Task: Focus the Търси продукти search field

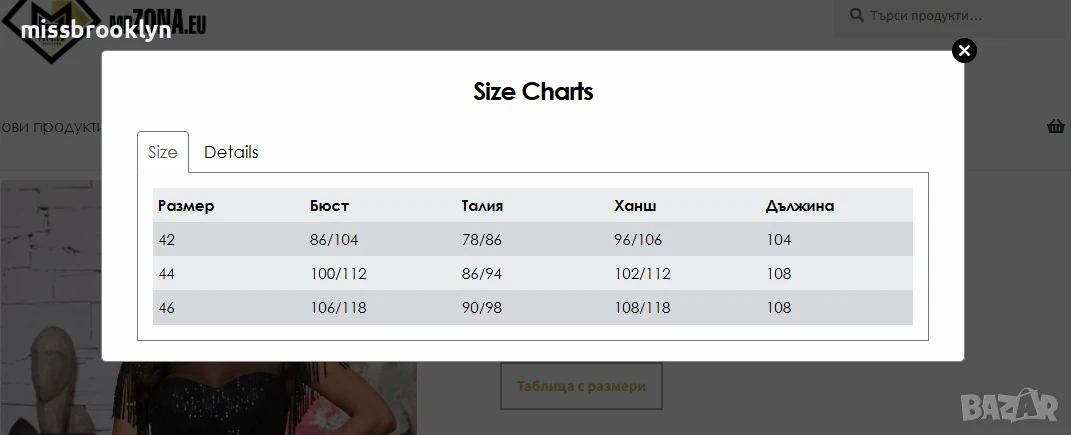Action: point(951,15)
